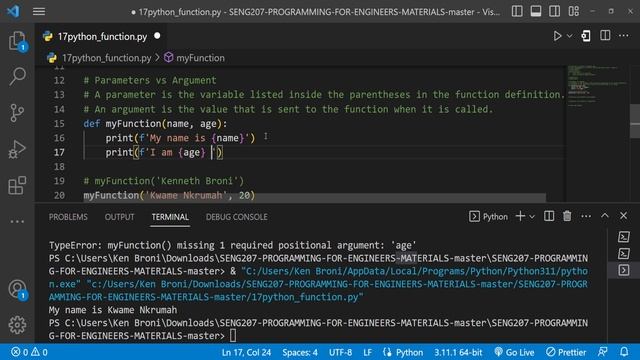
Task: Click the Python terminal profile label
Action: tap(489, 216)
